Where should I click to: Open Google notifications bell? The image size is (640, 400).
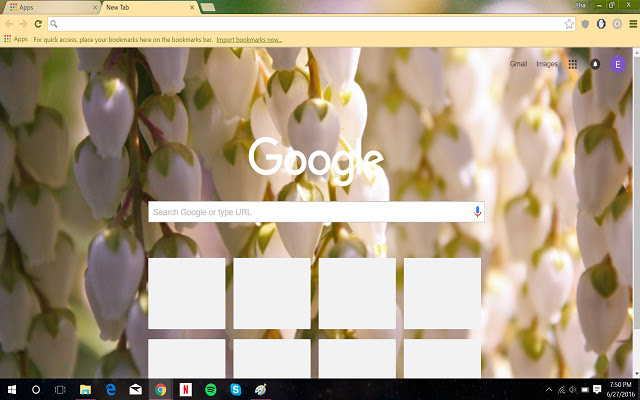pos(595,64)
